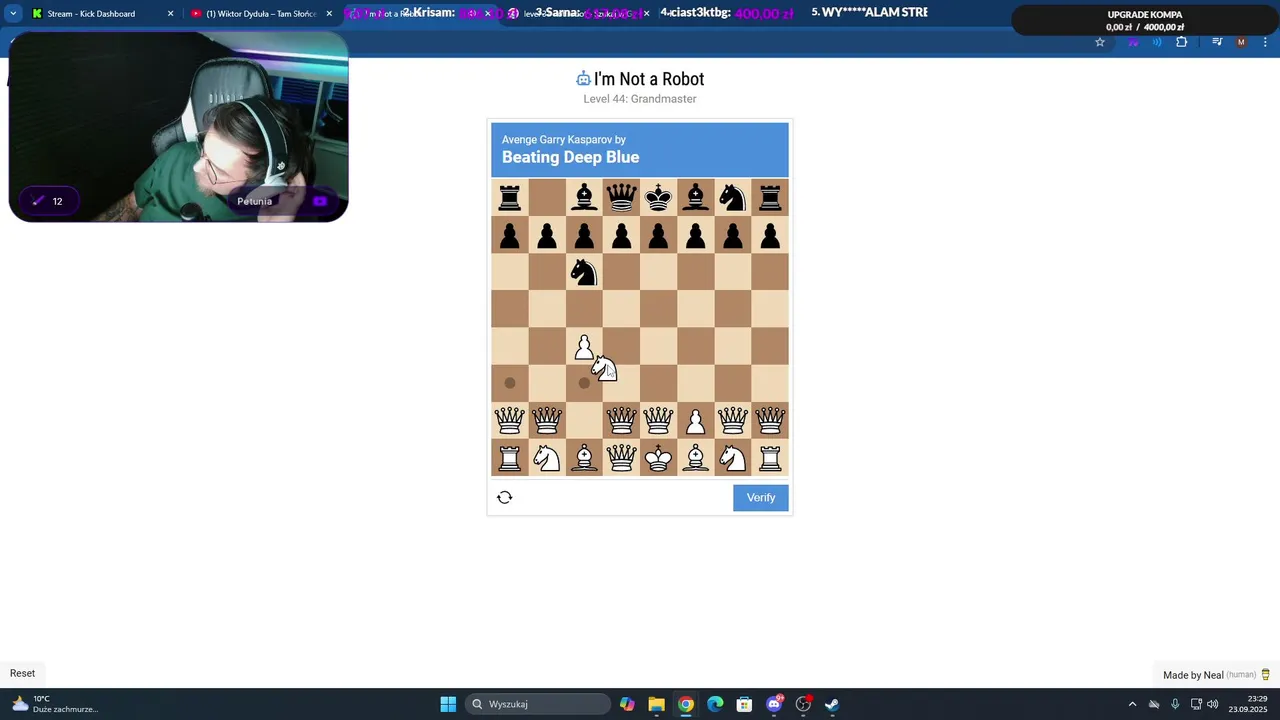Viewport: 1280px width, 720px height.
Task: Open Copilot from the taskbar
Action: [x=627, y=704]
